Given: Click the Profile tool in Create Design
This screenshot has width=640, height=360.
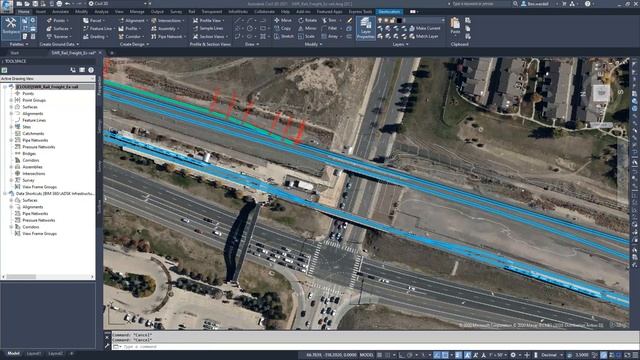Looking at the screenshot, I should click(130, 28).
